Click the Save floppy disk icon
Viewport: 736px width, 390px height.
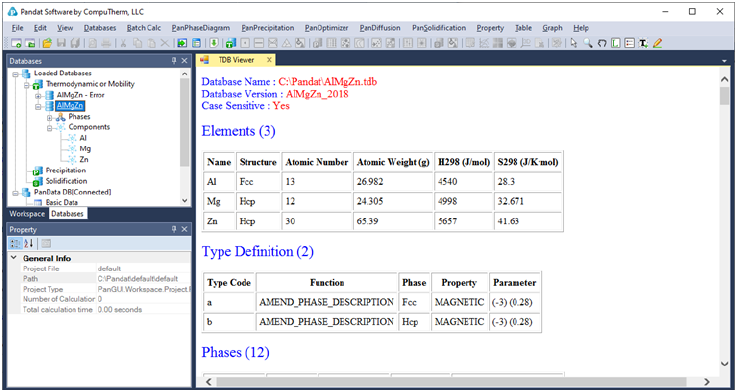[x=61, y=43]
